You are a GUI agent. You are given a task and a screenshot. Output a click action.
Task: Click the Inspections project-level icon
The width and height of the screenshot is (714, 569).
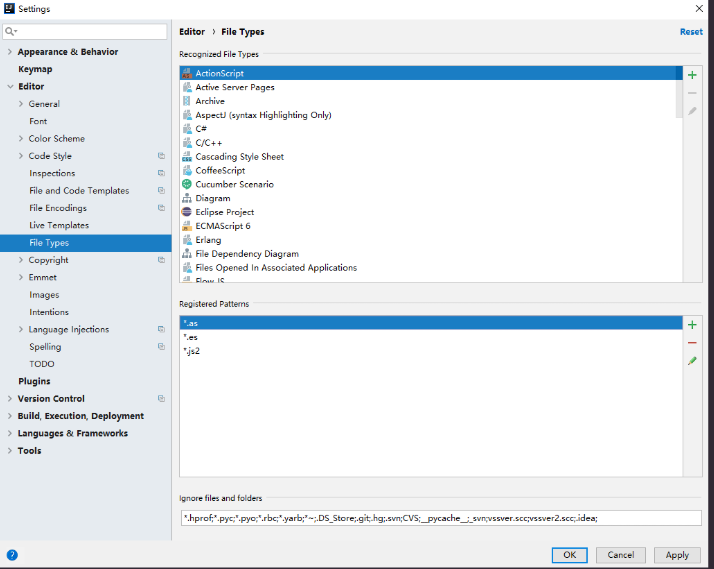[x=161, y=173]
